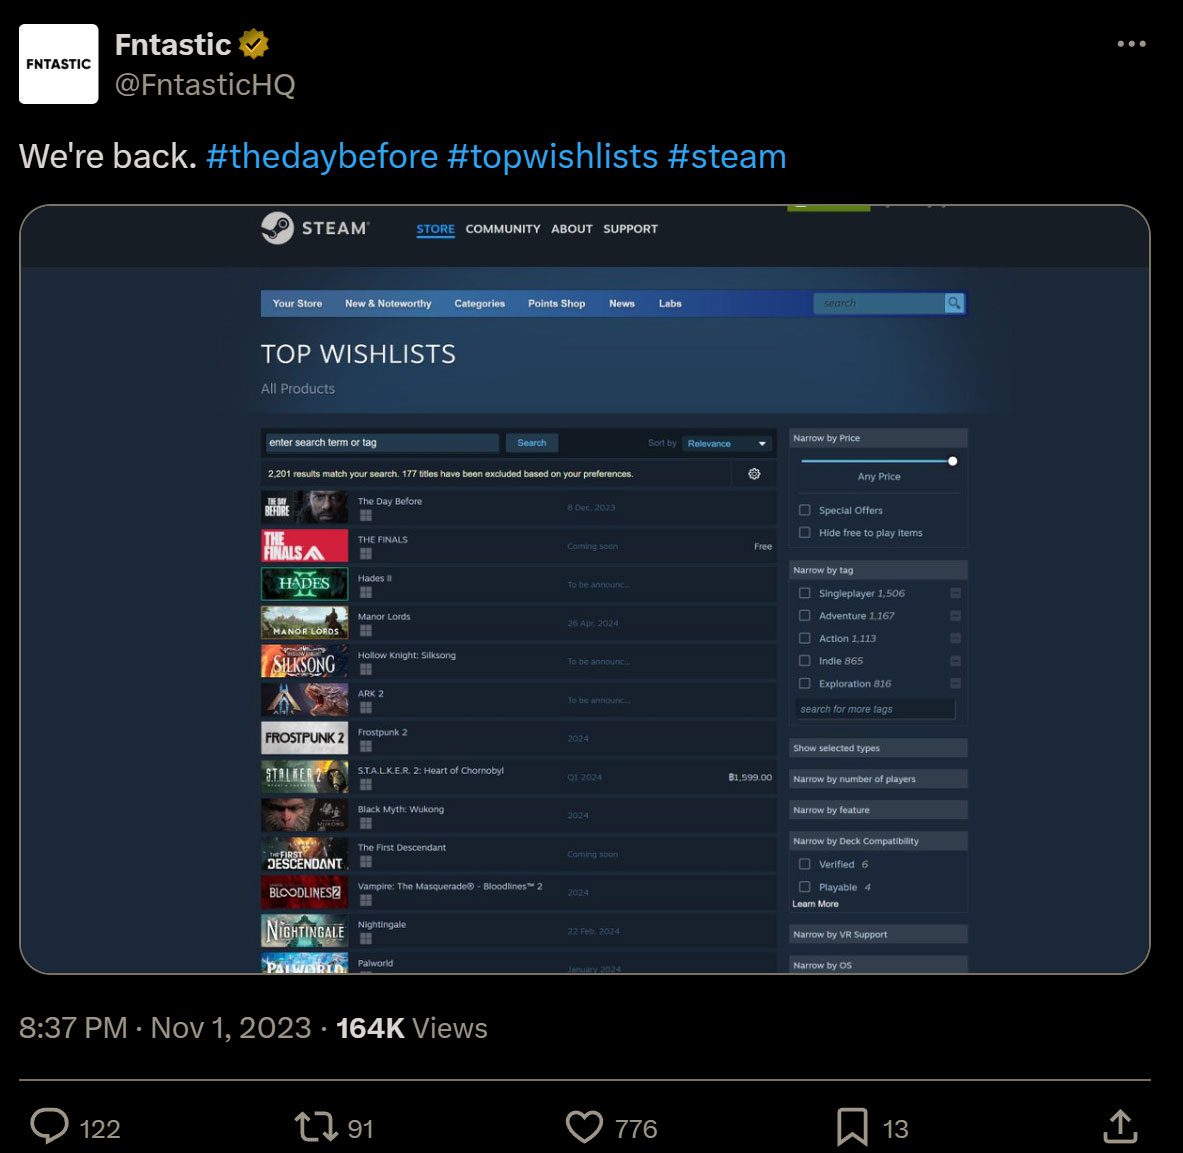This screenshot has height=1153, width=1183.
Task: Click the Steam logo icon
Action: [x=277, y=228]
